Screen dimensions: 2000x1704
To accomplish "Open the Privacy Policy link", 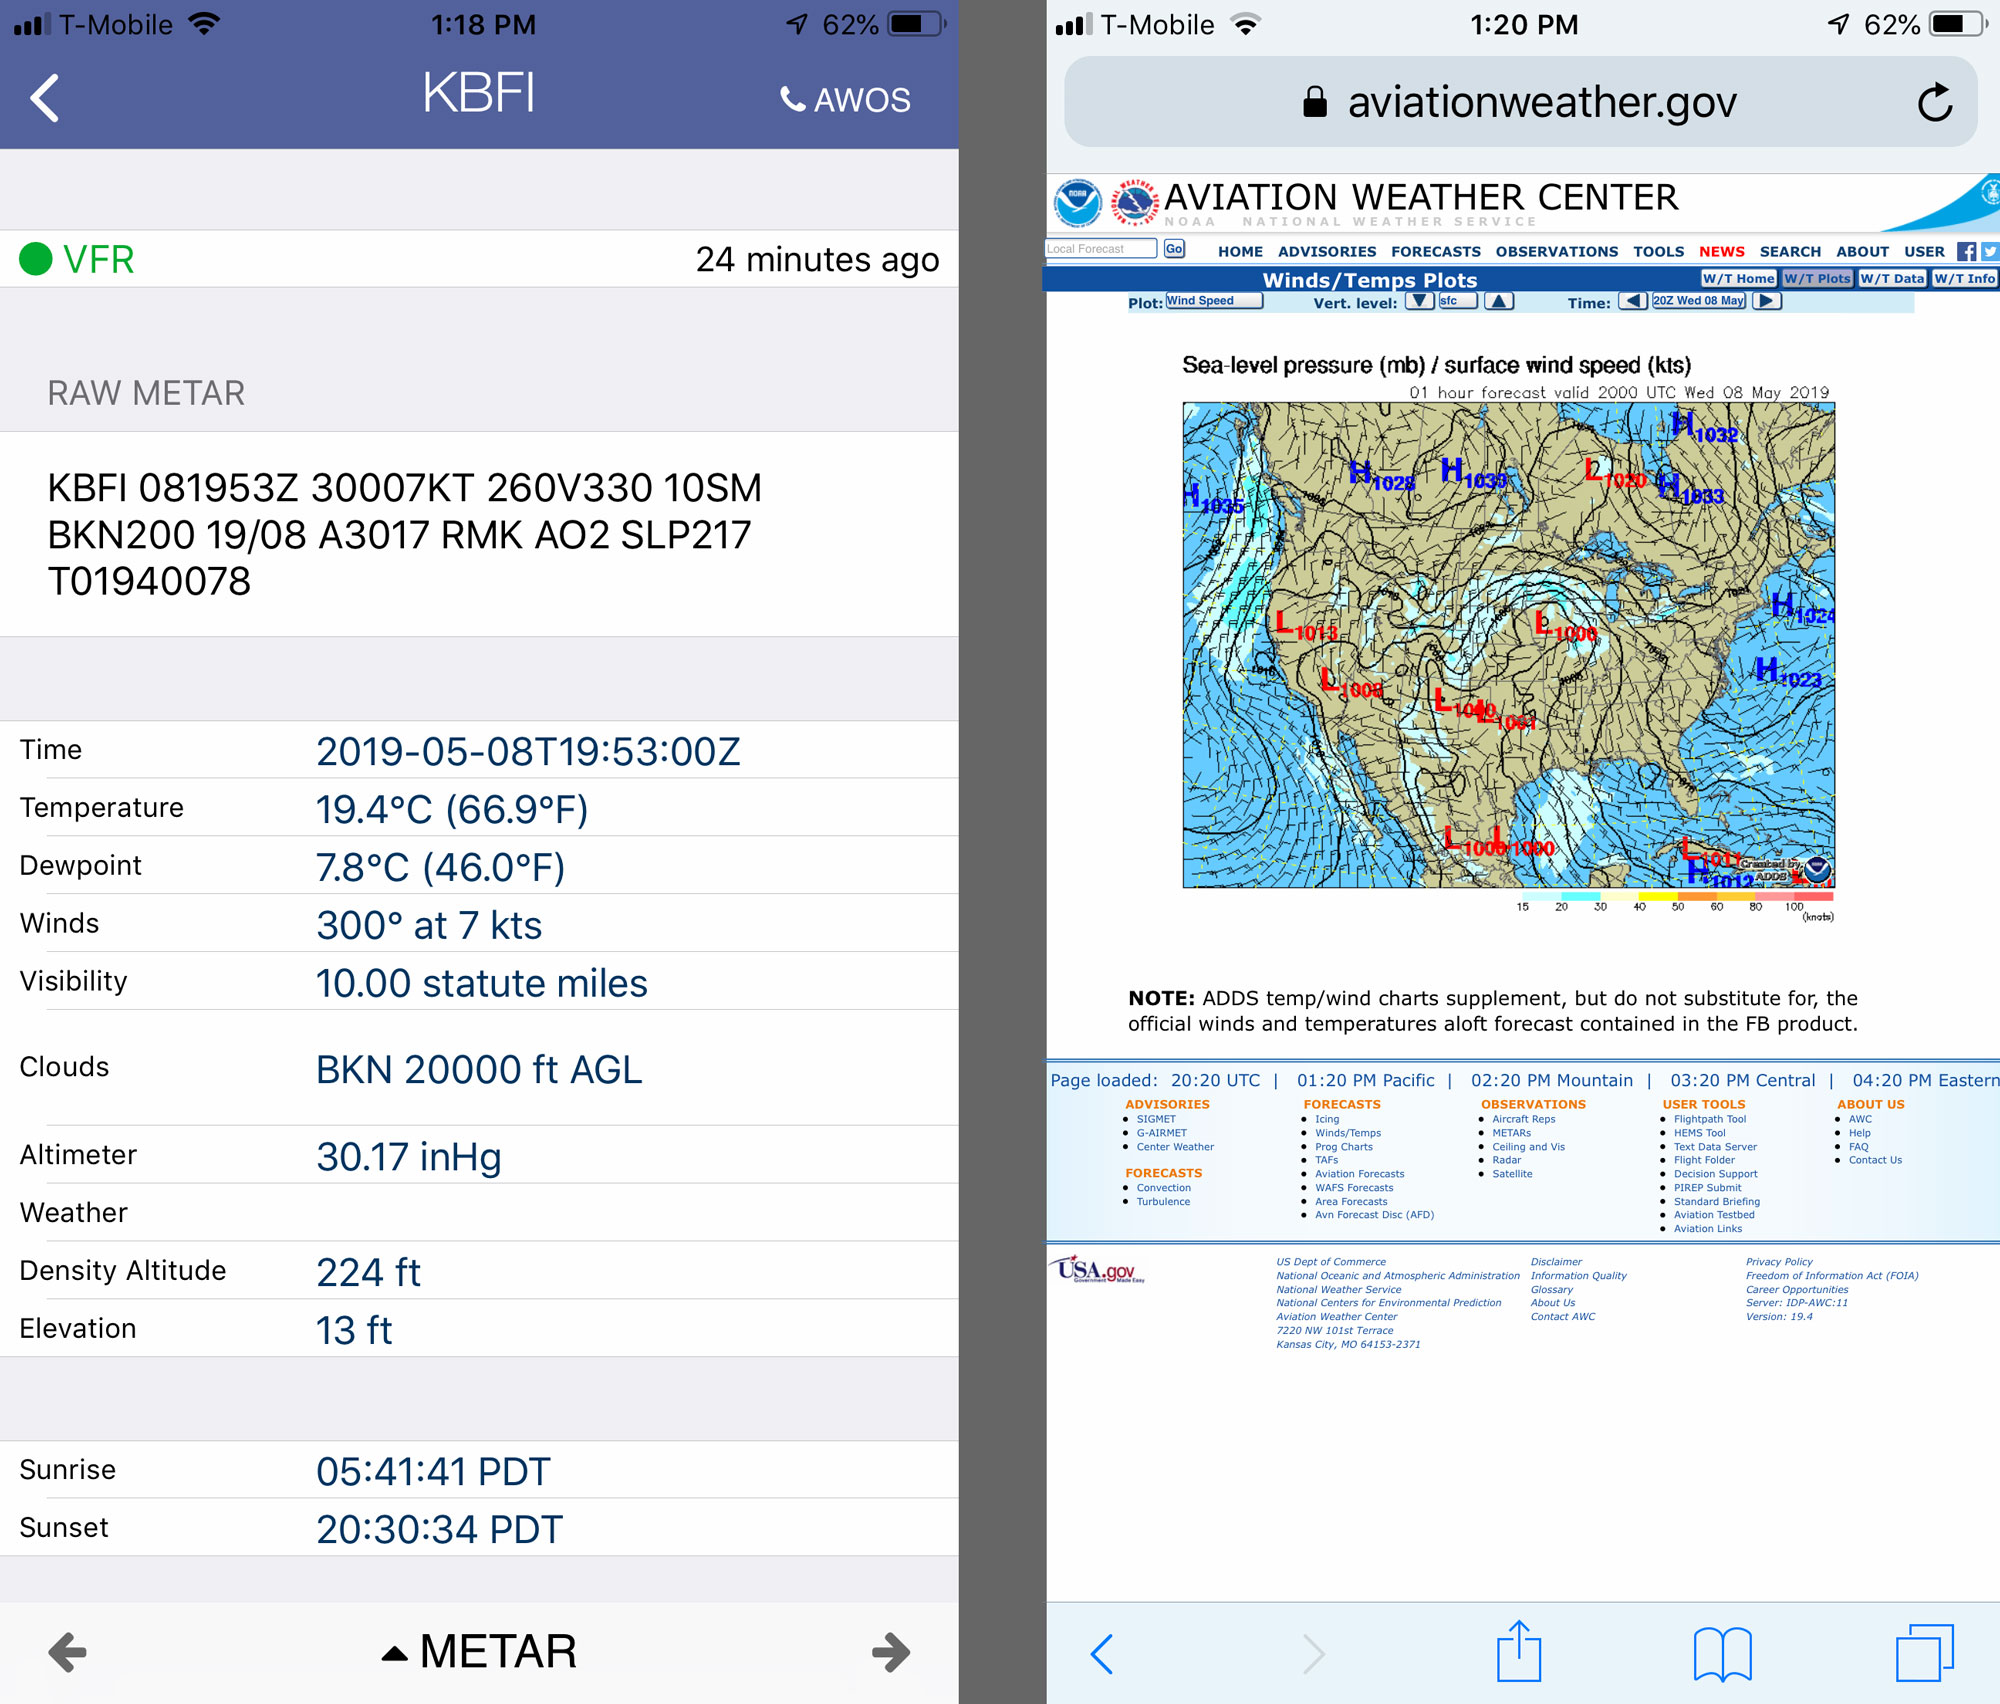I will [x=1779, y=1263].
